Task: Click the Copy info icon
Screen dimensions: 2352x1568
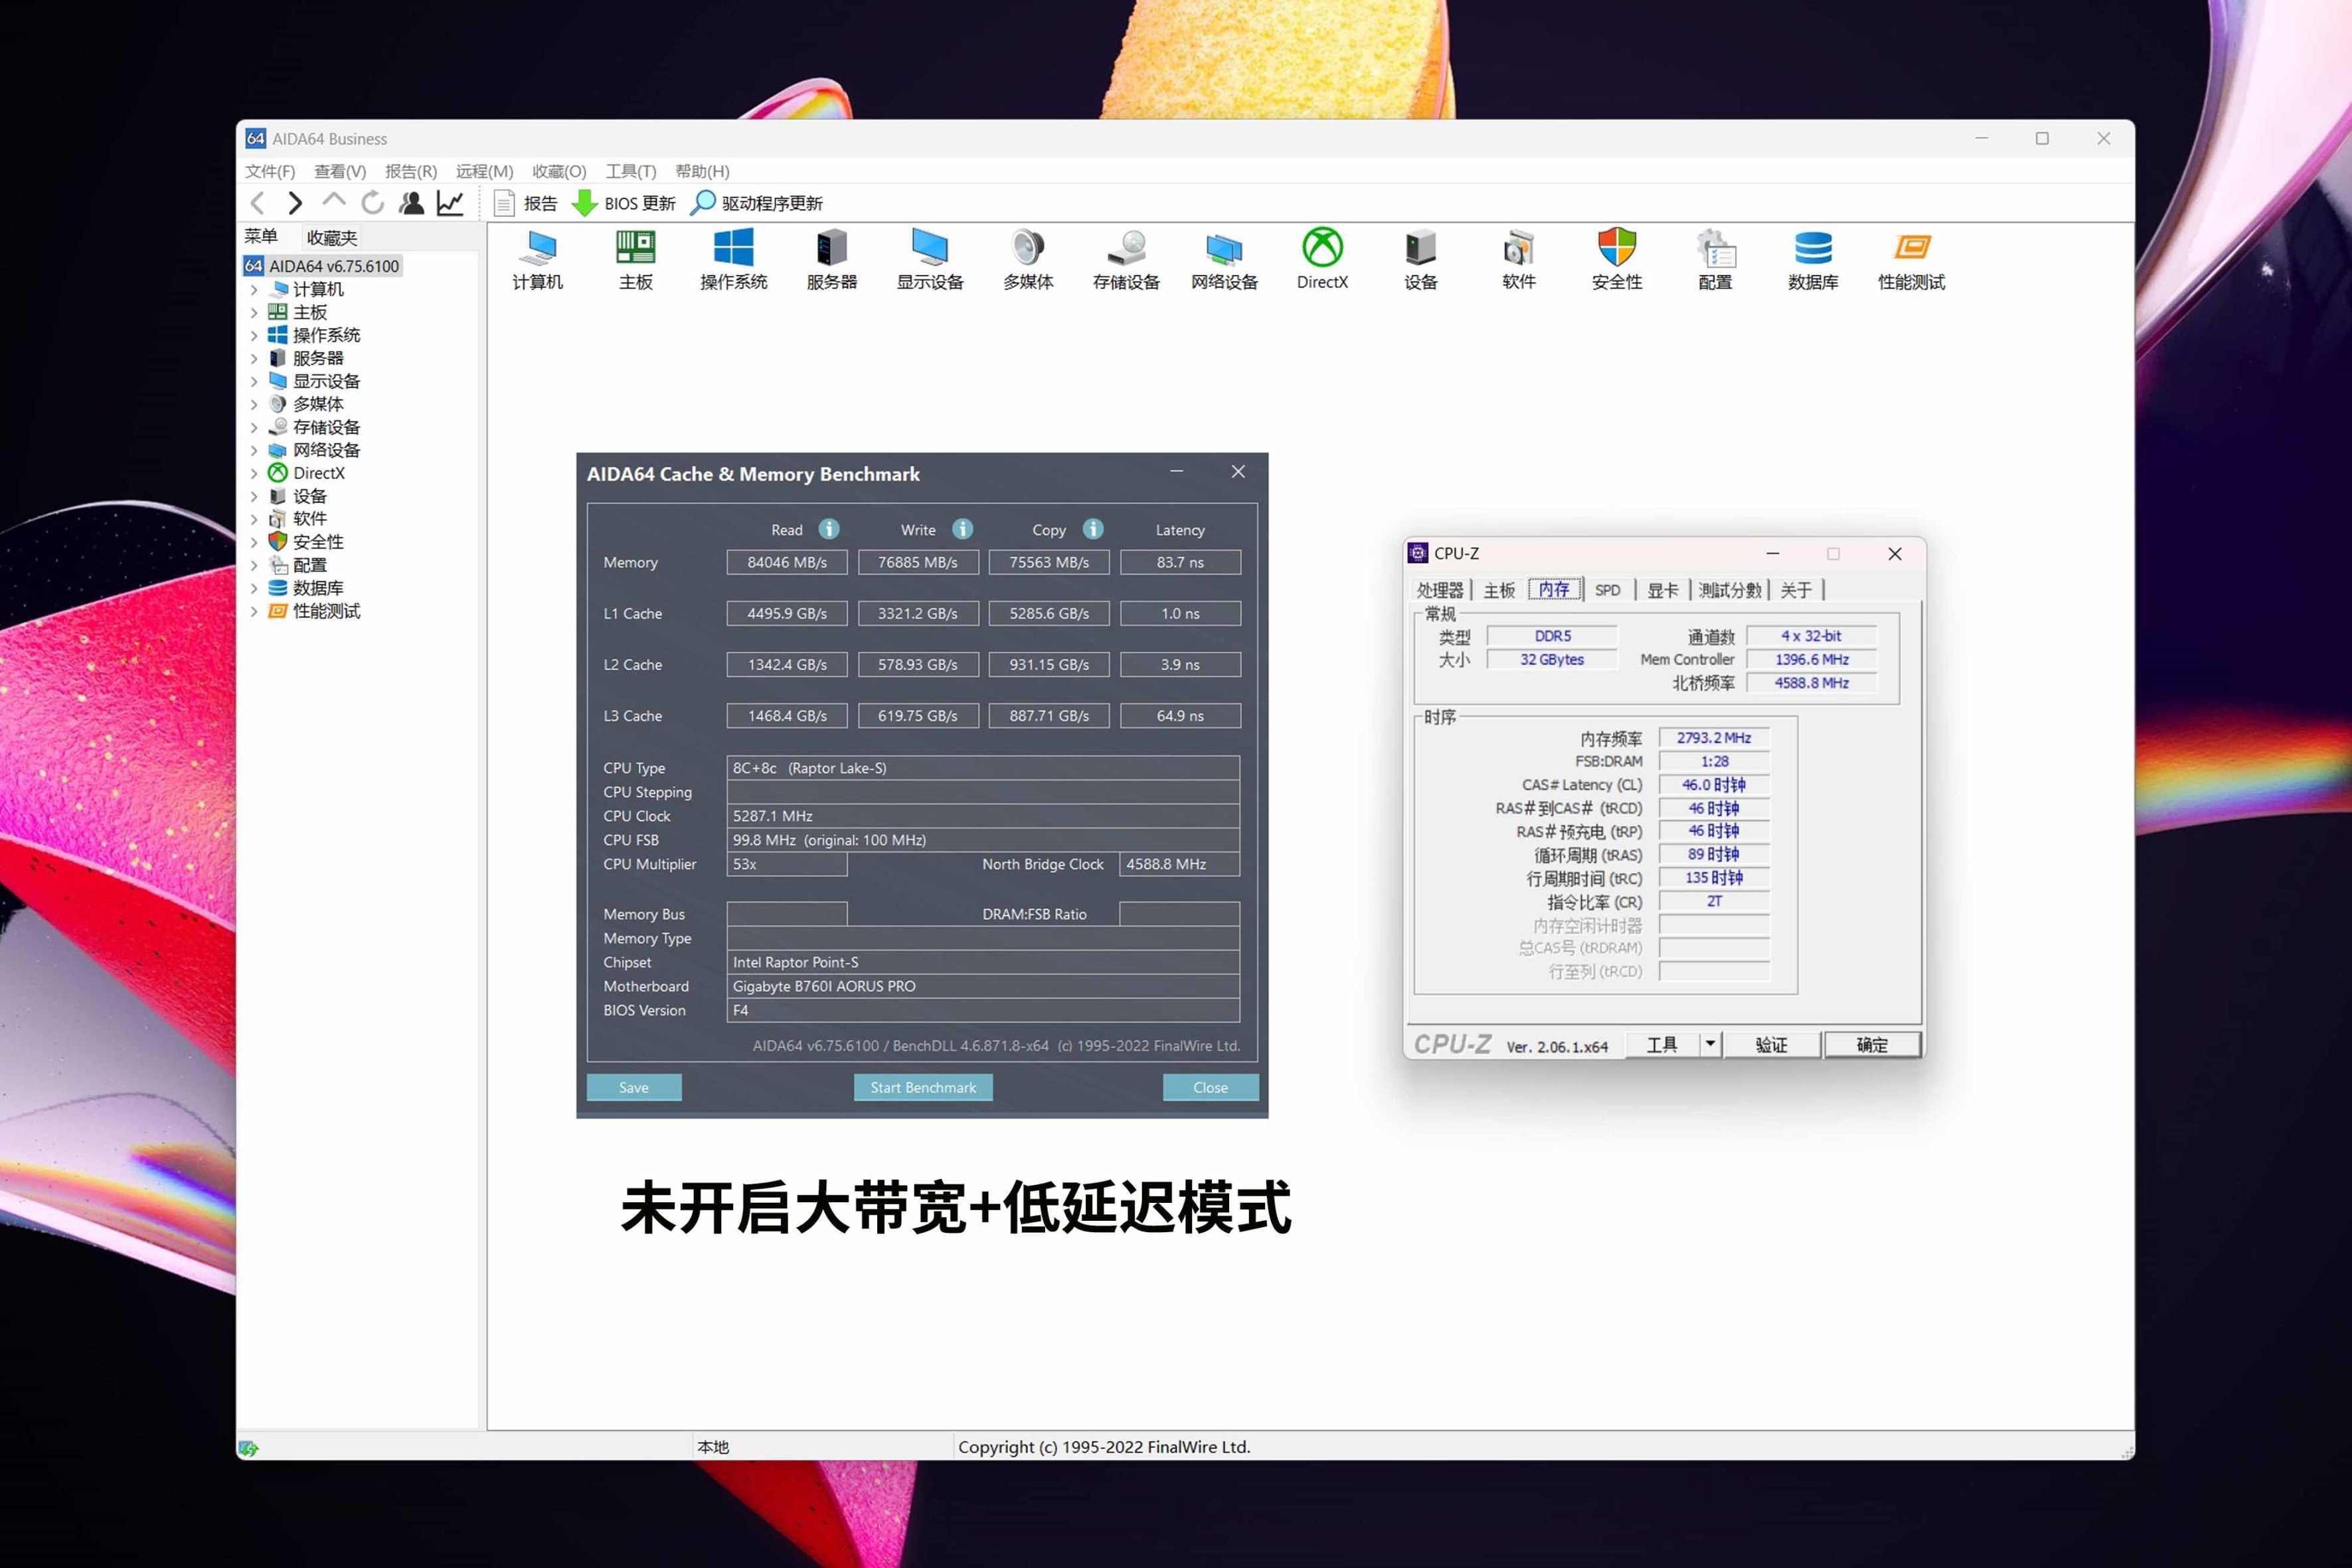Action: click(1093, 529)
